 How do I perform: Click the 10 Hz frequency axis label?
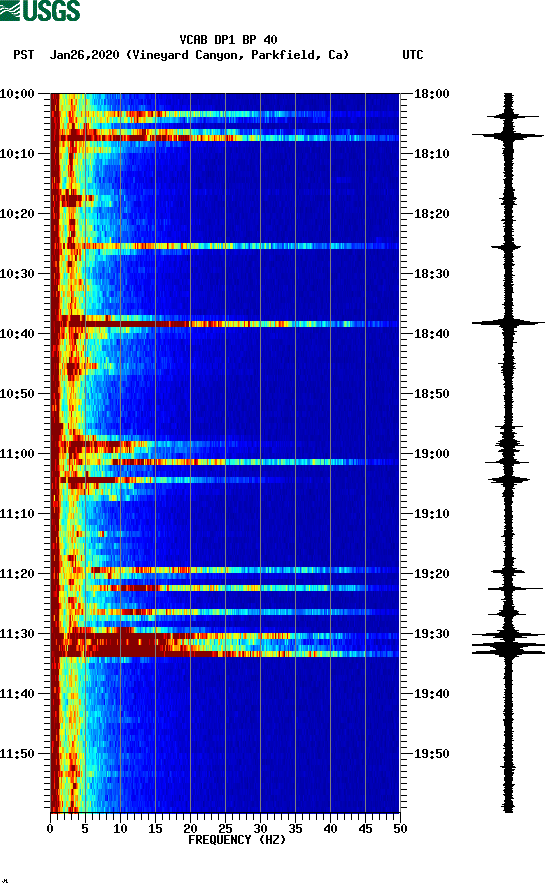(x=120, y=829)
